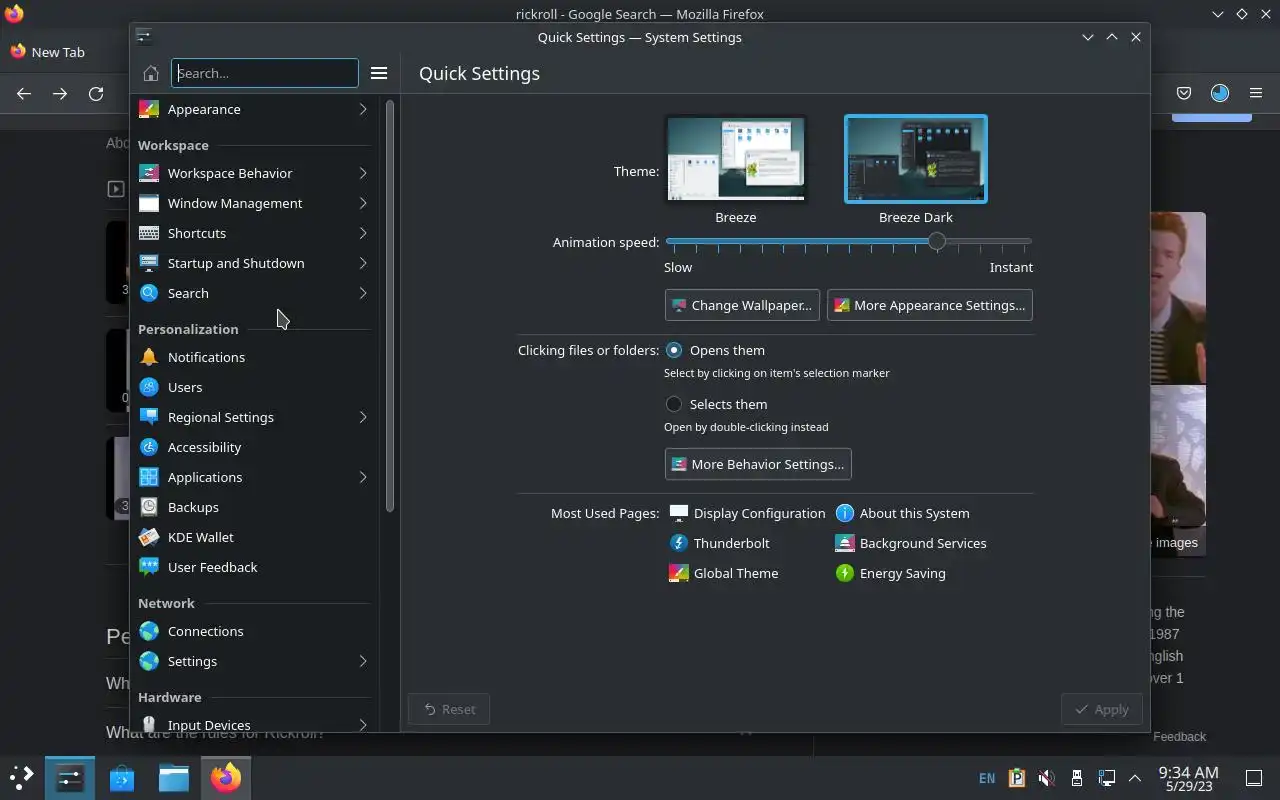Select the Opens them radio button
1280x800 pixels.
(x=674, y=350)
